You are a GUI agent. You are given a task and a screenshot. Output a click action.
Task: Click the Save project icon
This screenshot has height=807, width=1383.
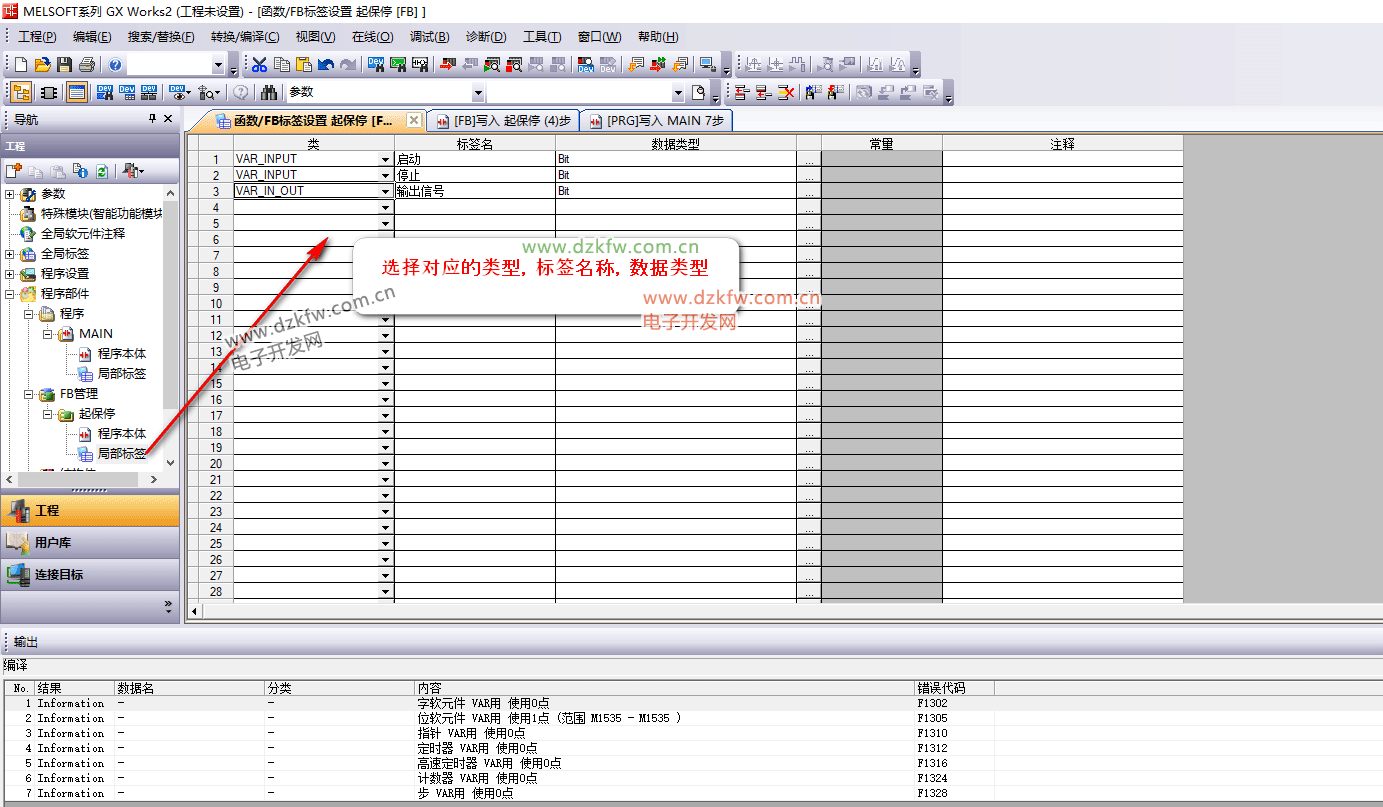(64, 65)
